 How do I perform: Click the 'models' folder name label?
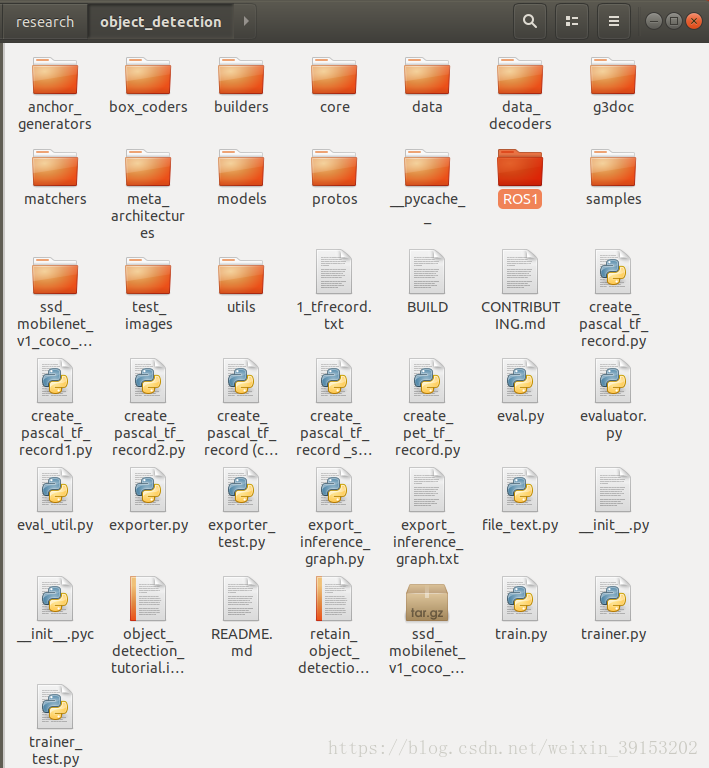point(241,199)
